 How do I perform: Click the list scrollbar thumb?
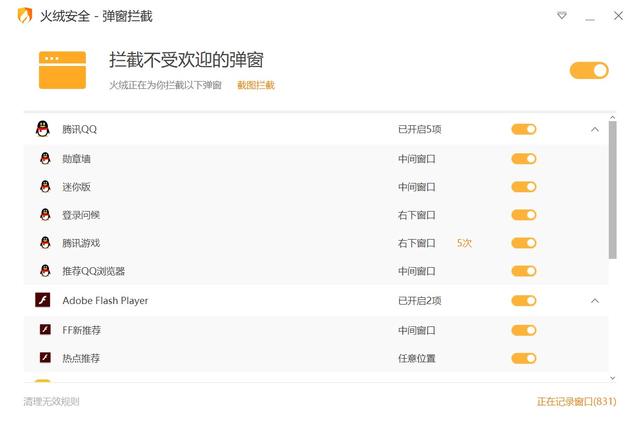612,190
